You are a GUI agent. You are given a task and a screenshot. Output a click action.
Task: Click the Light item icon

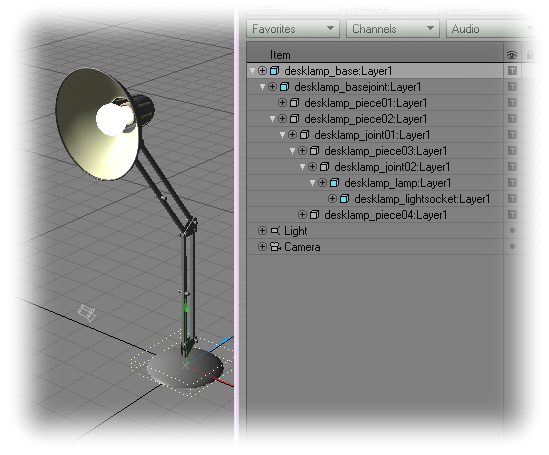276,231
